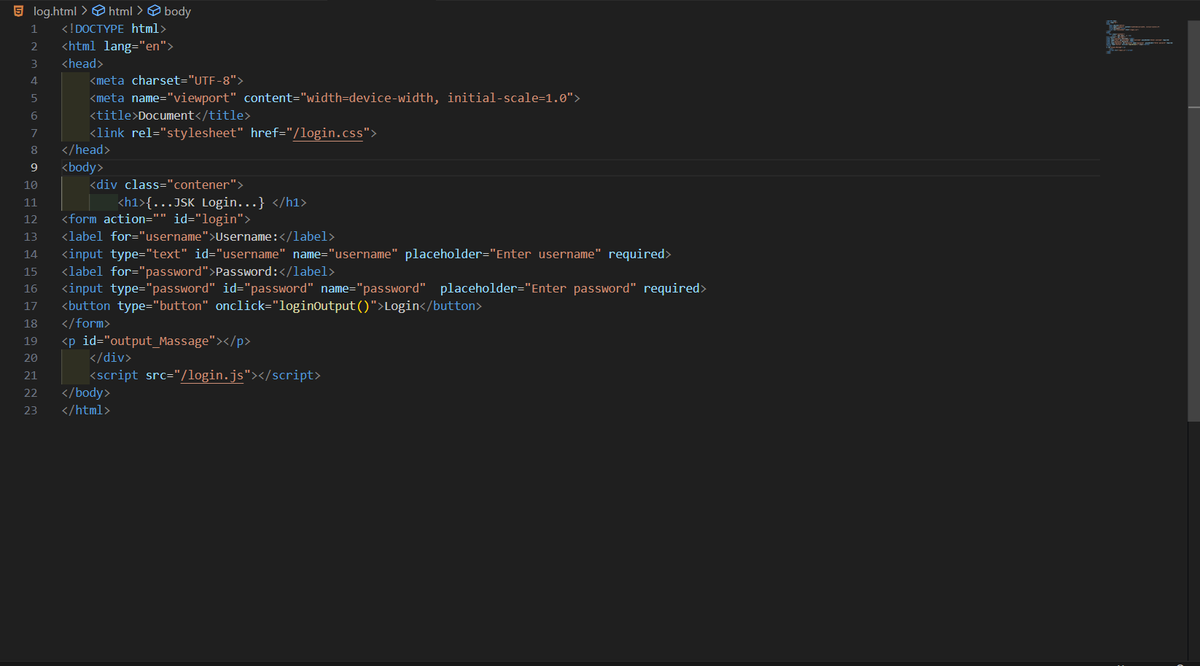Click the {...JSK Login...} heading text
Screen dimensions: 1200x666
click(205, 202)
